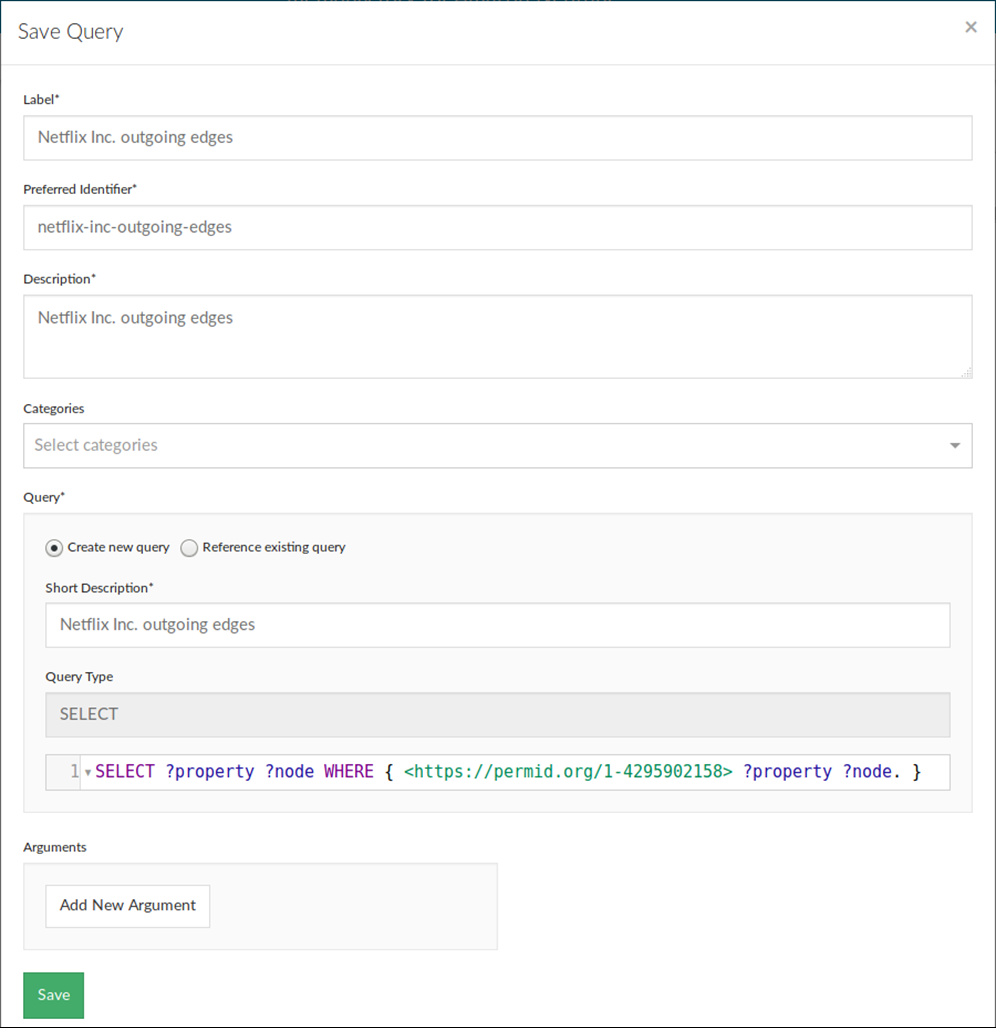Click the SELECT keyword in SPARQL editor
996x1028 pixels.
125,772
